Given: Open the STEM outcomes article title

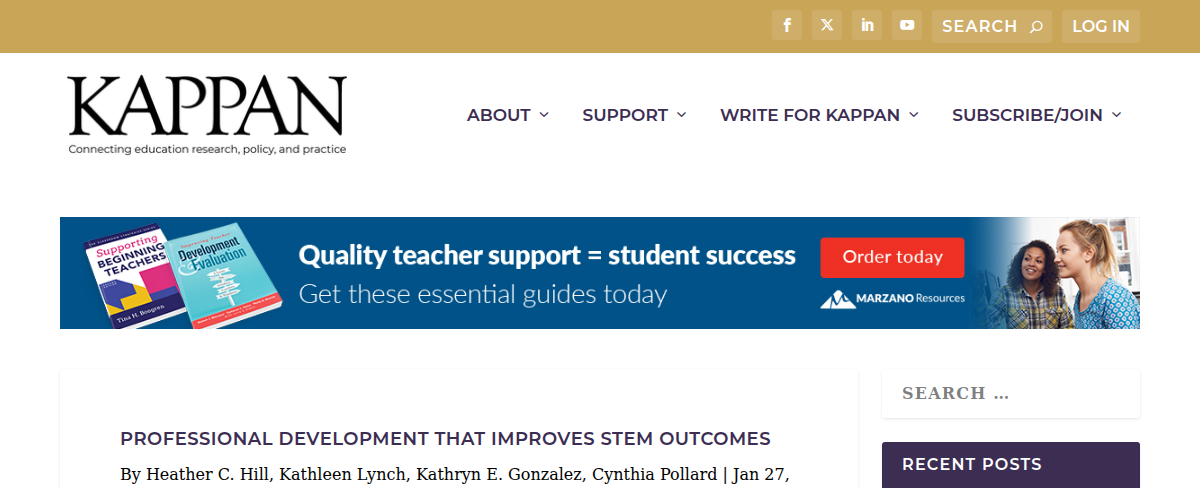Looking at the screenshot, I should (445, 438).
